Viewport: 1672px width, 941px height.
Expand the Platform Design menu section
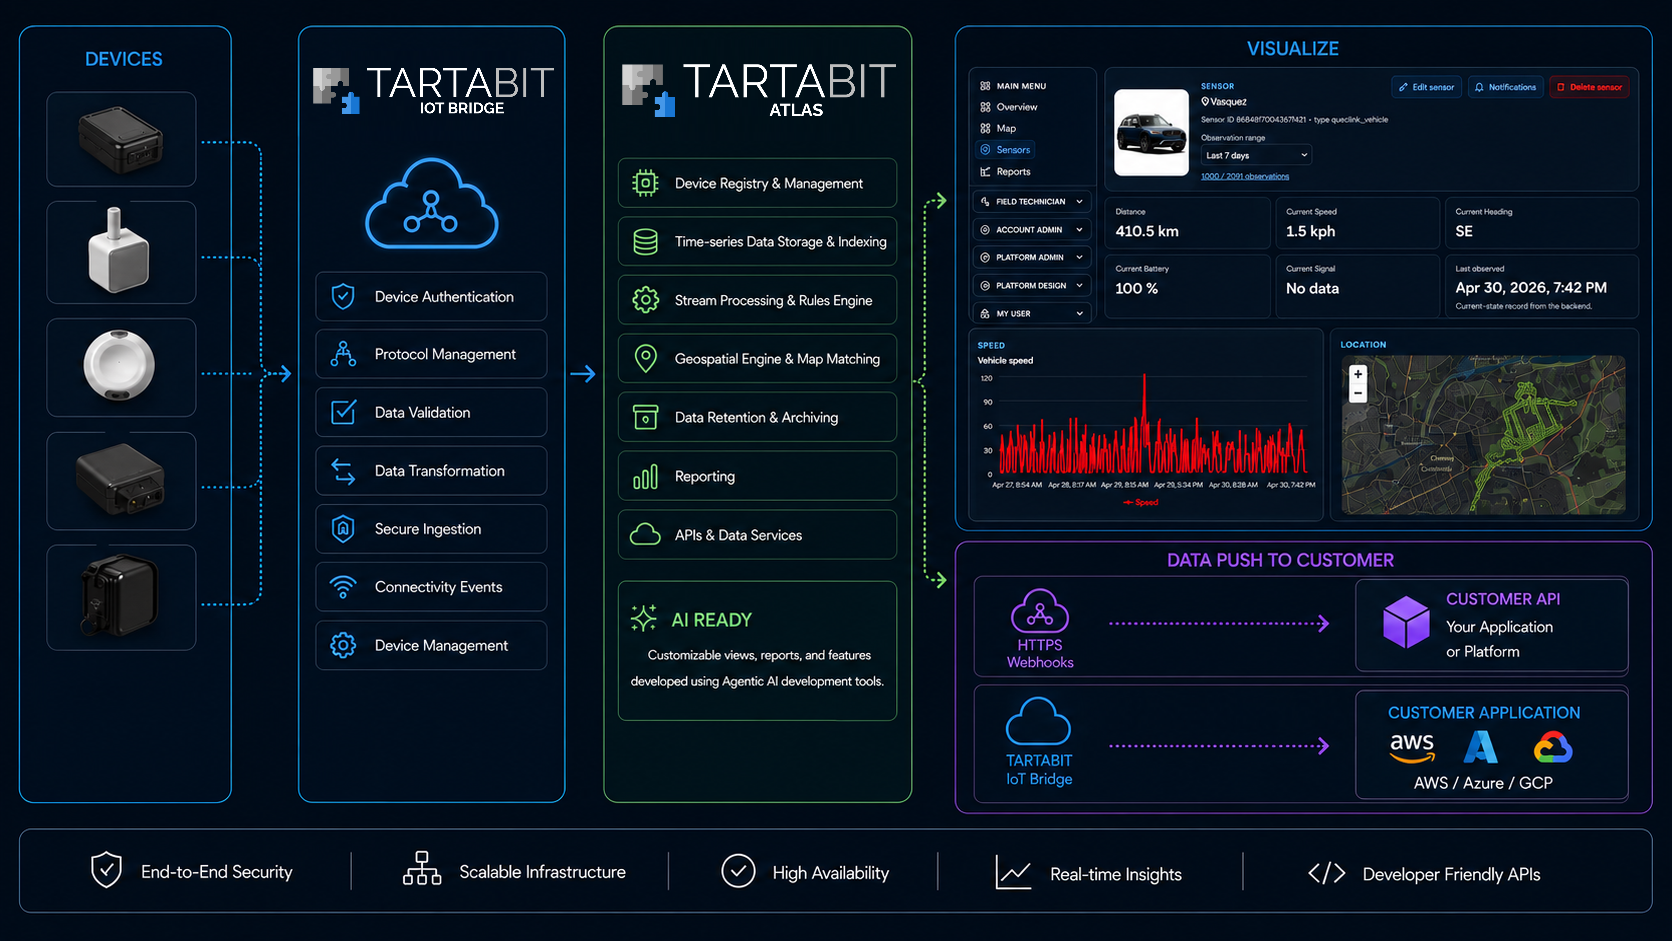pos(1033,286)
